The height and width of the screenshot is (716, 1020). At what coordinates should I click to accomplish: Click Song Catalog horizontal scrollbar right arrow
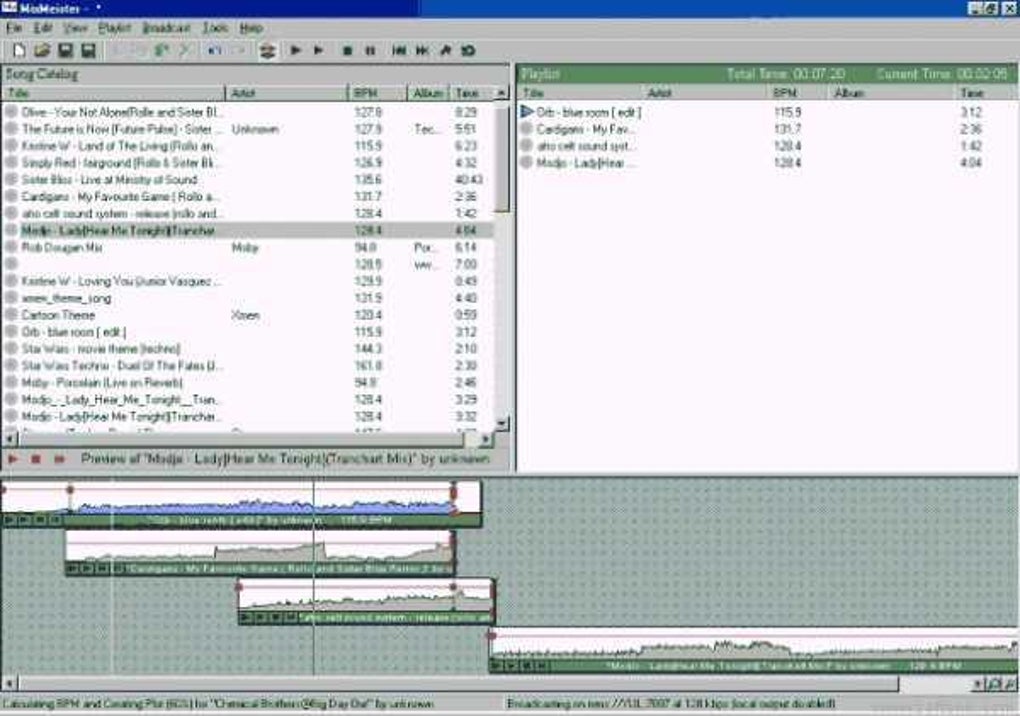[486, 440]
